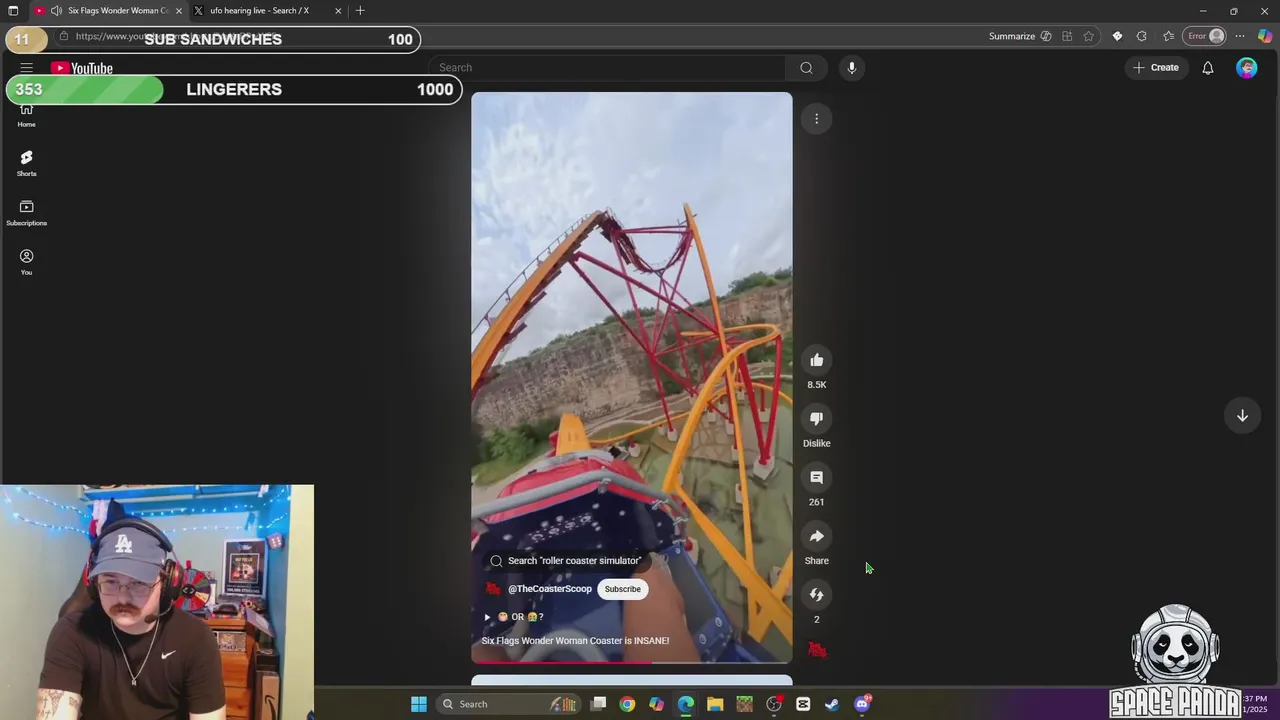This screenshot has width=1280, height=720.
Task: Share the Short video
Action: tap(816, 537)
